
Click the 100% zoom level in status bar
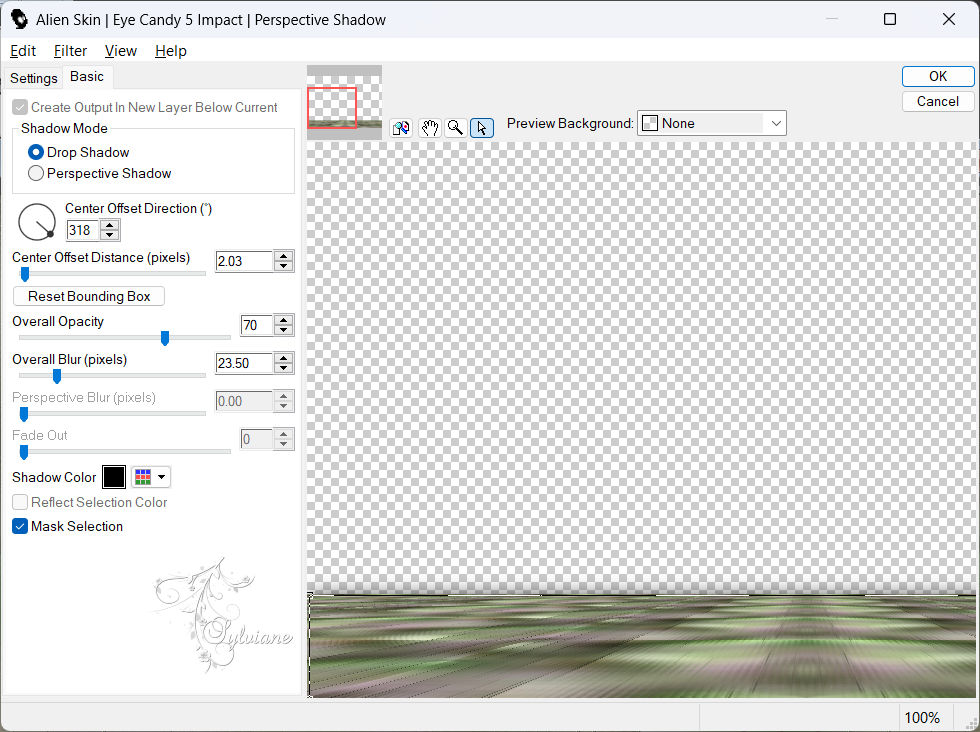click(922, 718)
